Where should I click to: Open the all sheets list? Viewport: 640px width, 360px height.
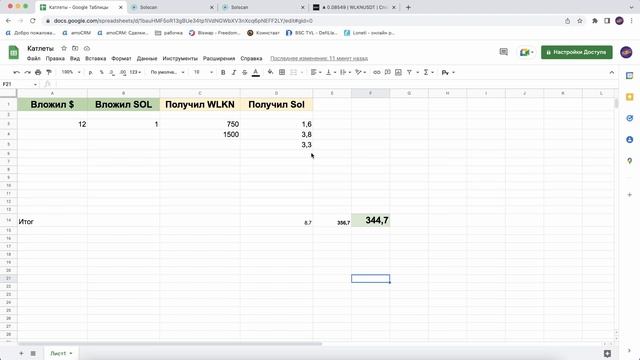pos(33,353)
